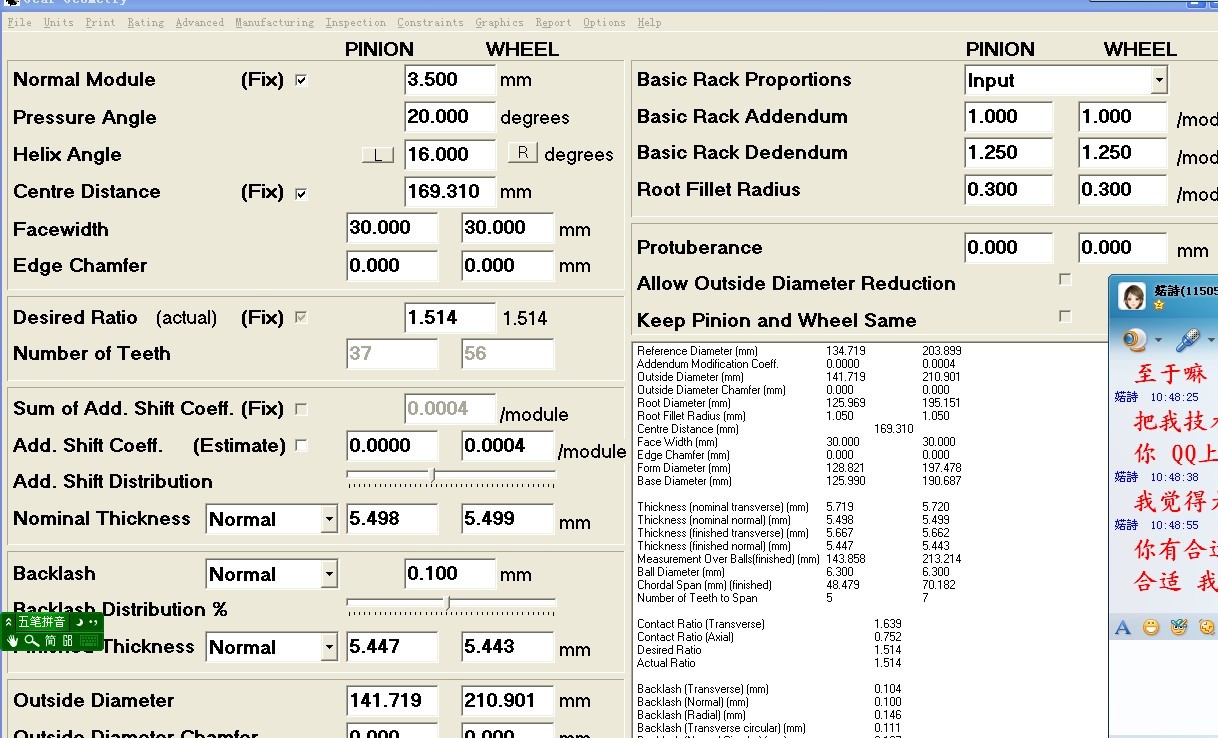Click the Normal Module input field
This screenshot has width=1218, height=738.
[450, 80]
